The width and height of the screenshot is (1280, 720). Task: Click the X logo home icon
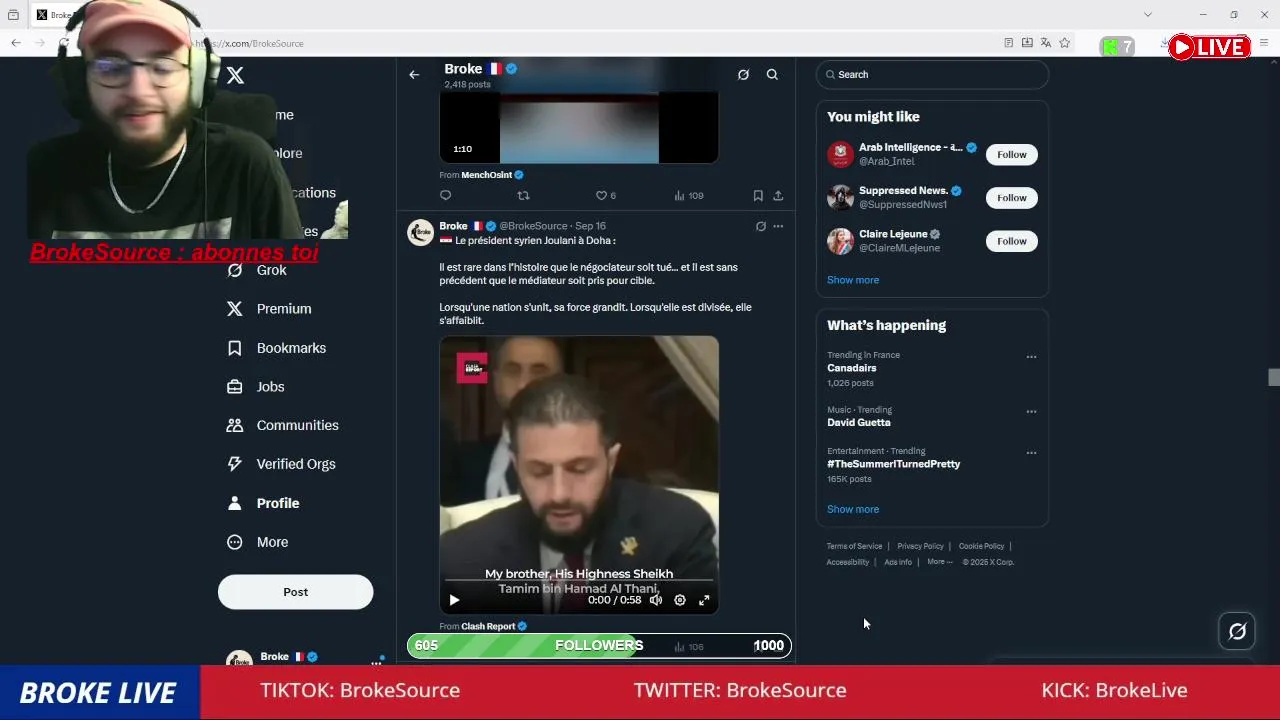(x=235, y=75)
